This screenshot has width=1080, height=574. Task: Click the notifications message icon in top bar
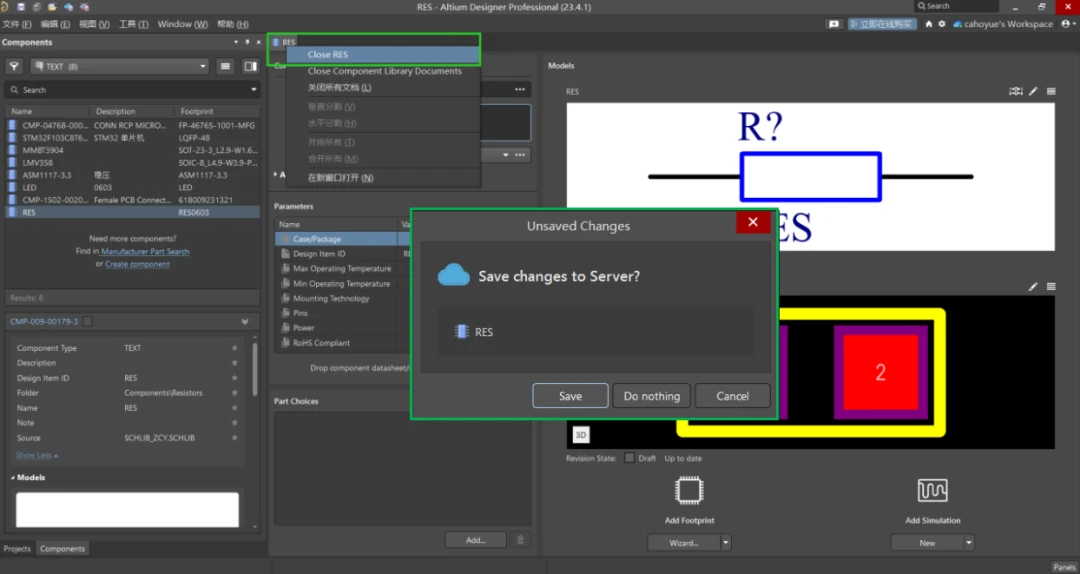tap(834, 23)
